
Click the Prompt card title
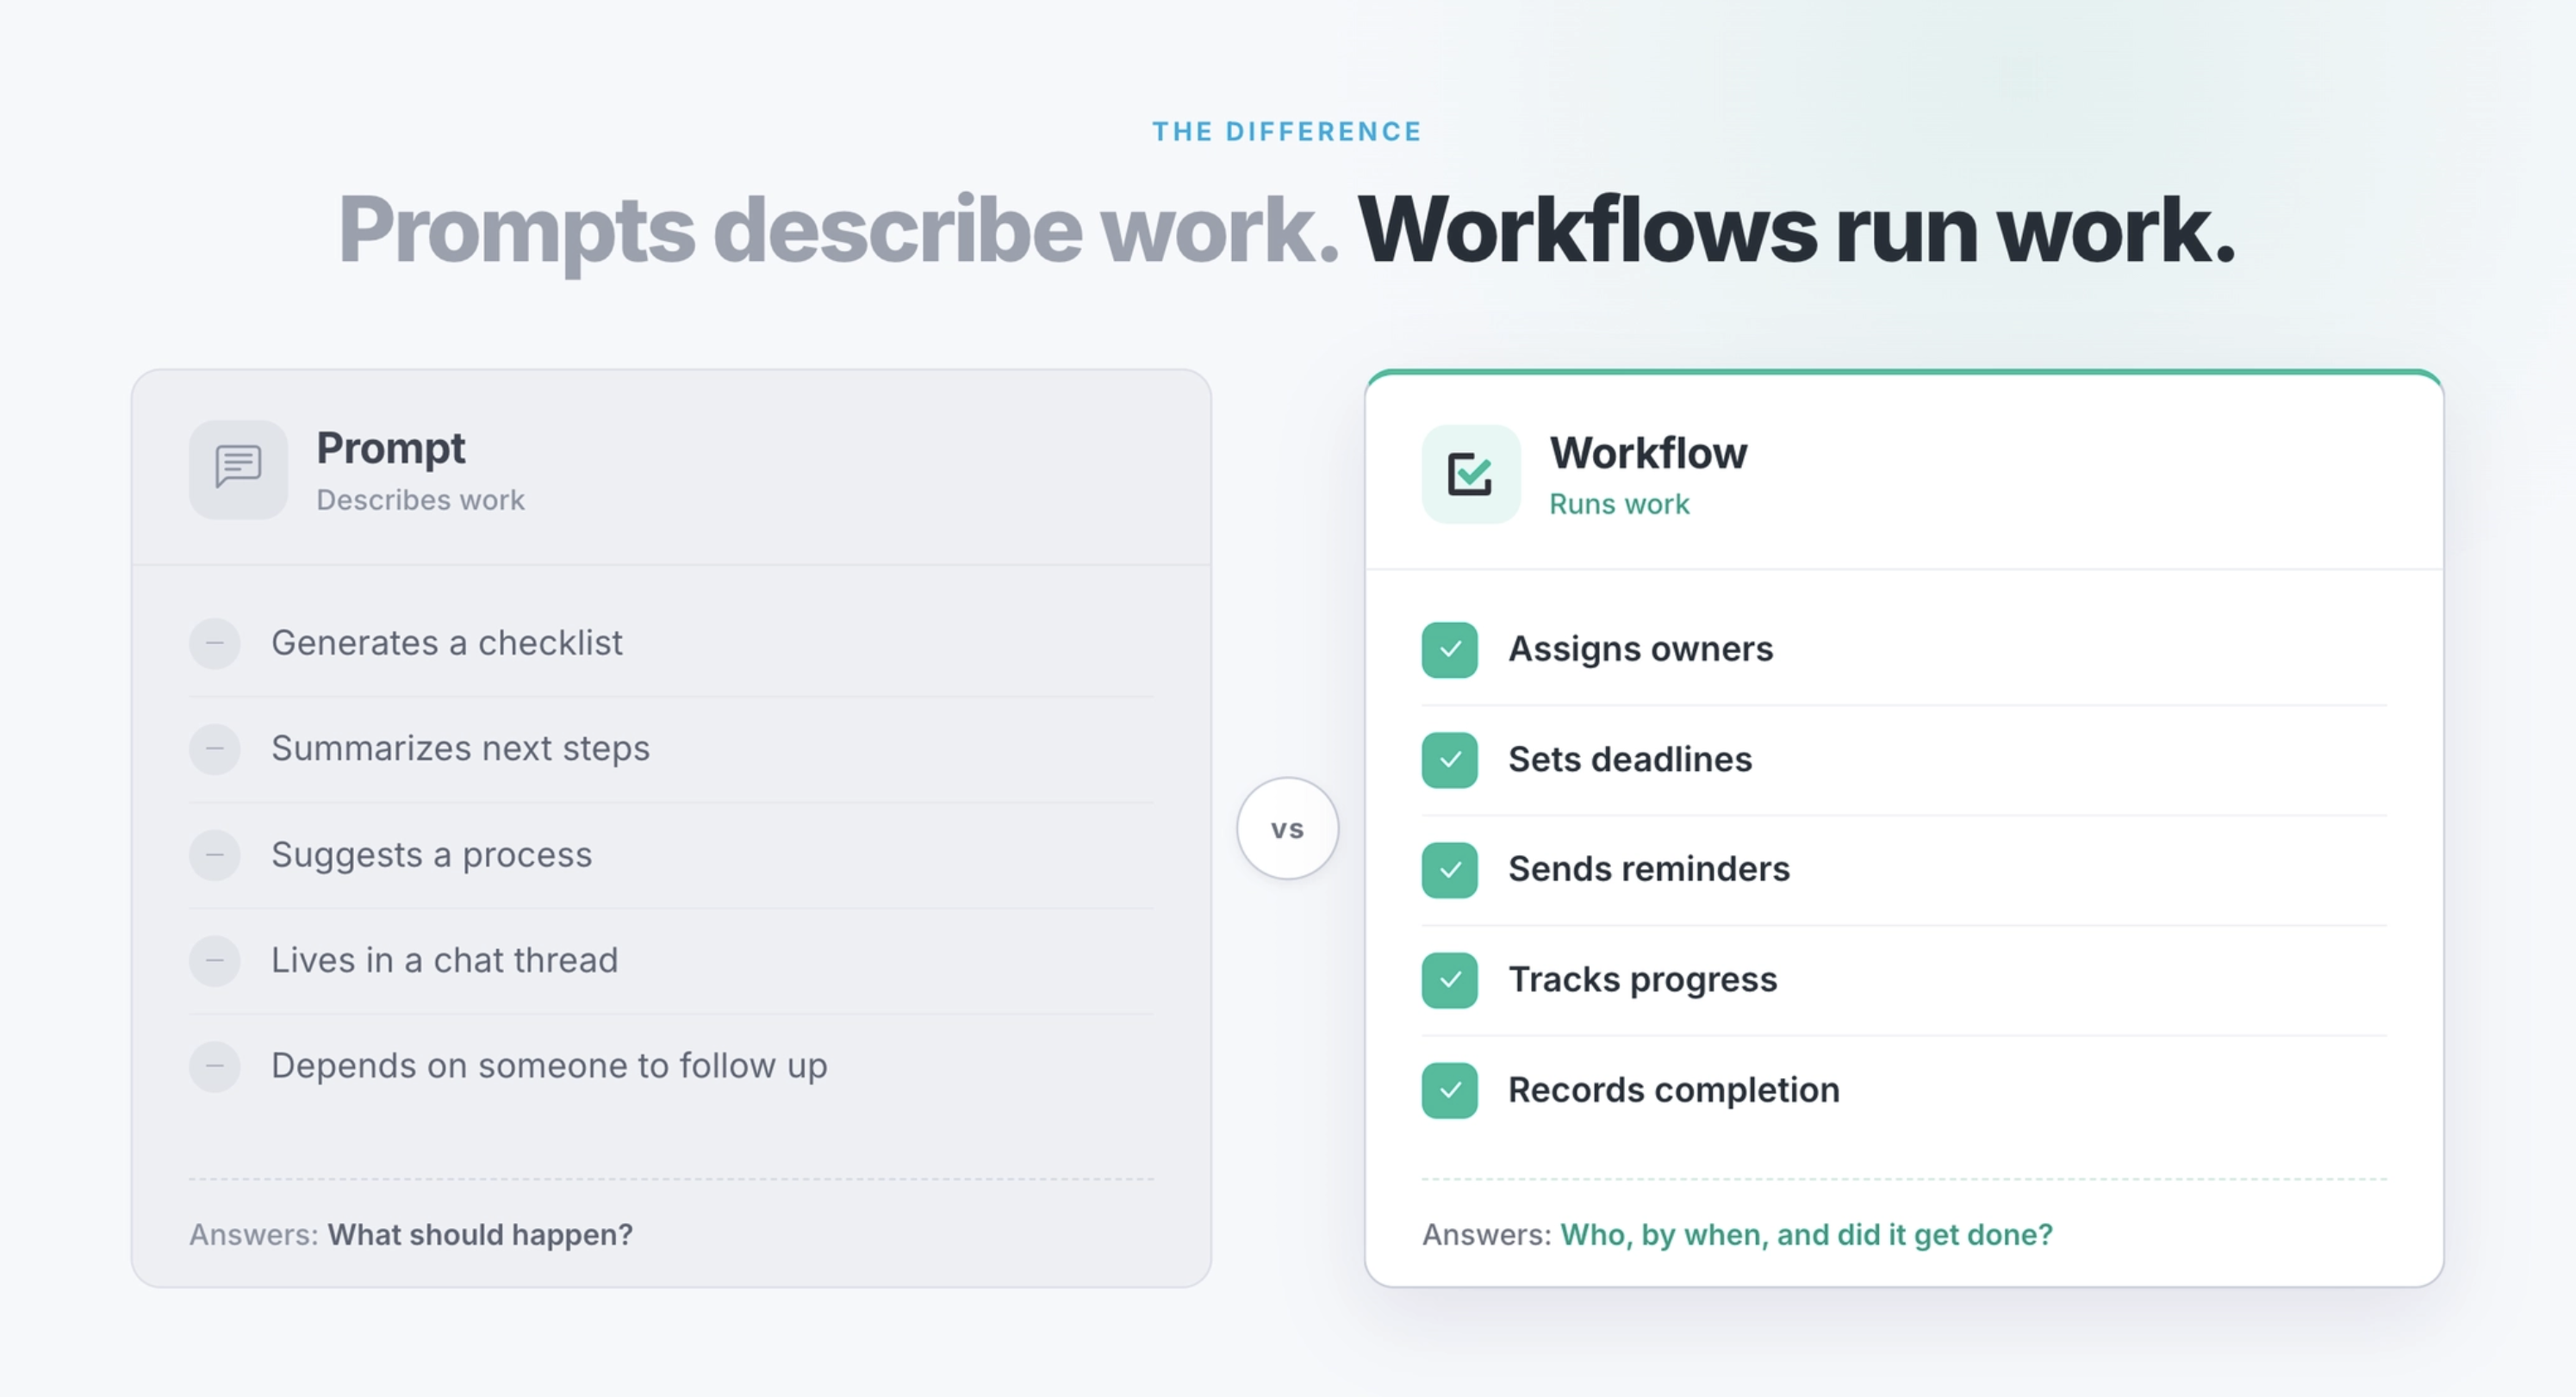pyautogui.click(x=391, y=448)
